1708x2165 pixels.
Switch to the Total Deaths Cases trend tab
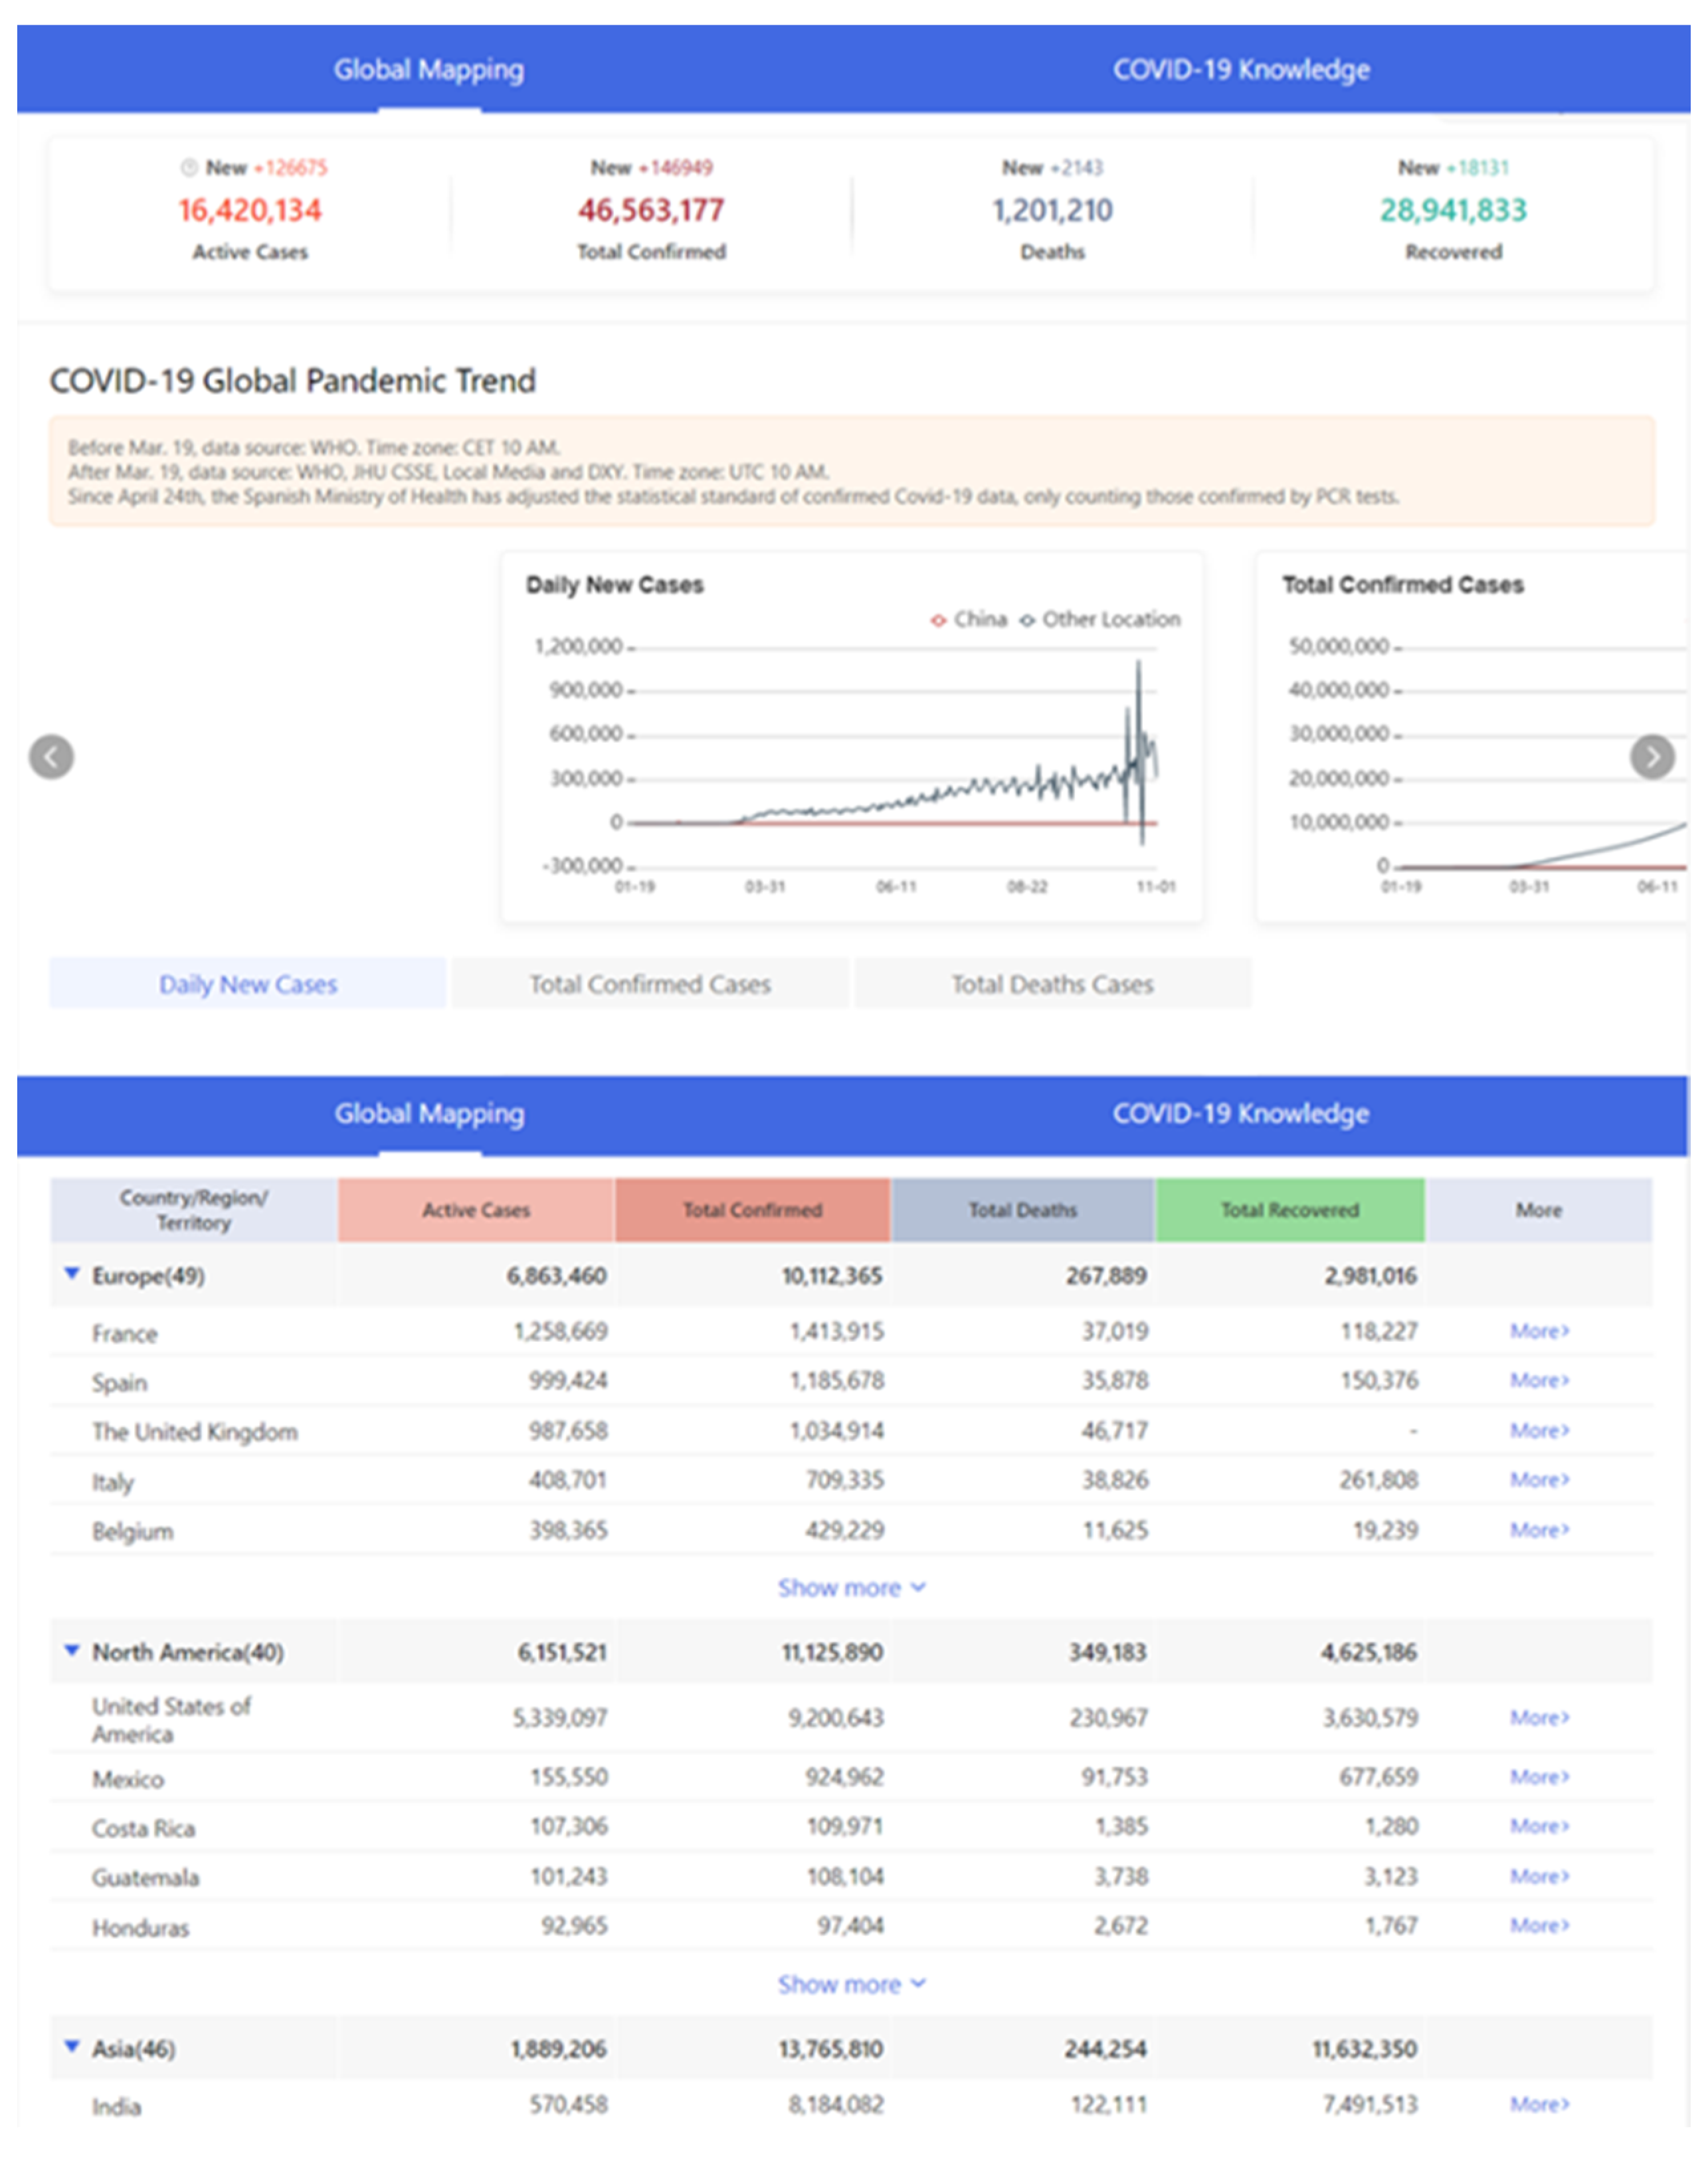[x=1052, y=984]
